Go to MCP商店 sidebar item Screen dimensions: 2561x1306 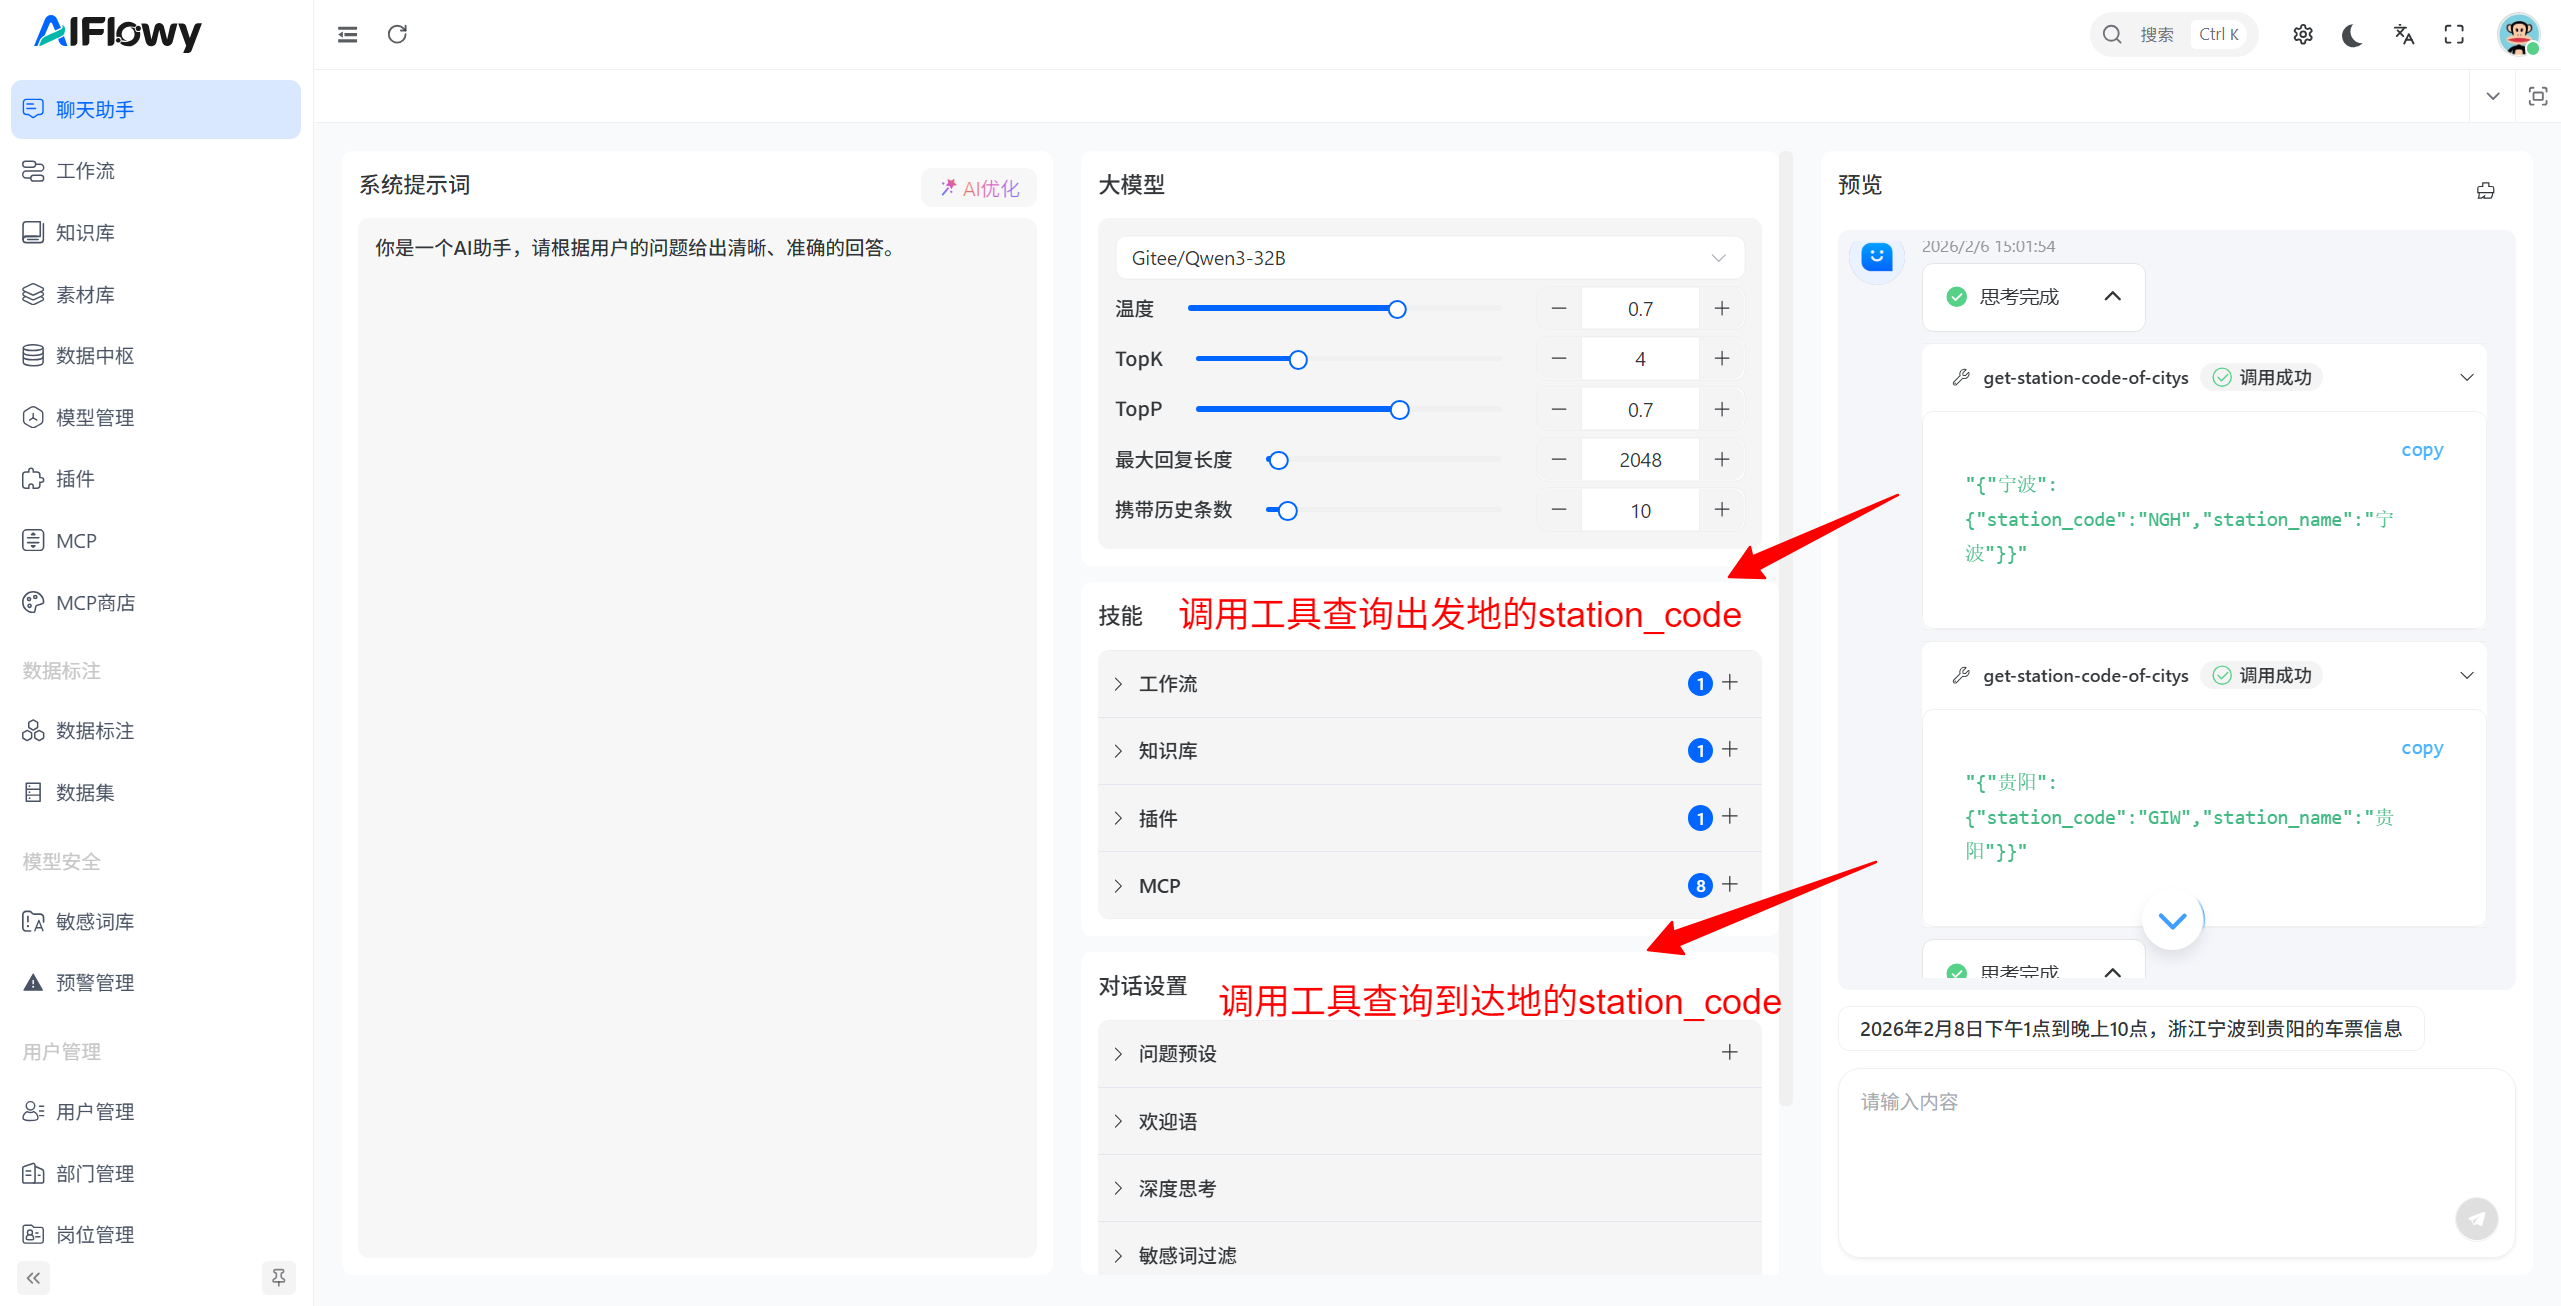(x=95, y=603)
